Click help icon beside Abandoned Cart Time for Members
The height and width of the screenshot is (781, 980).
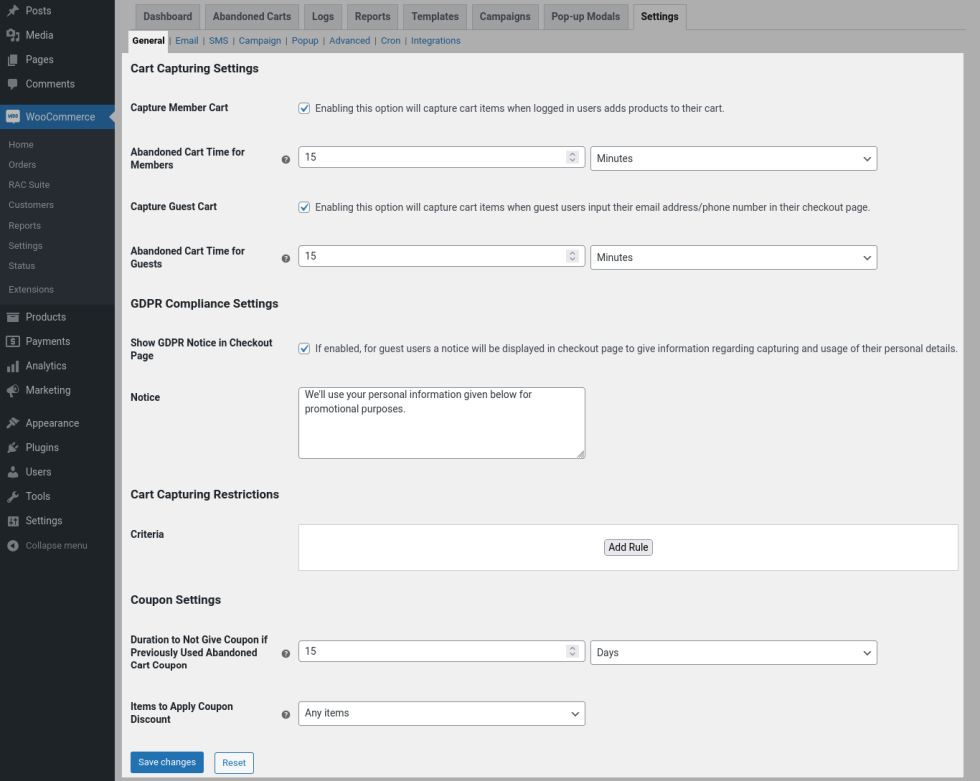tap(286, 159)
